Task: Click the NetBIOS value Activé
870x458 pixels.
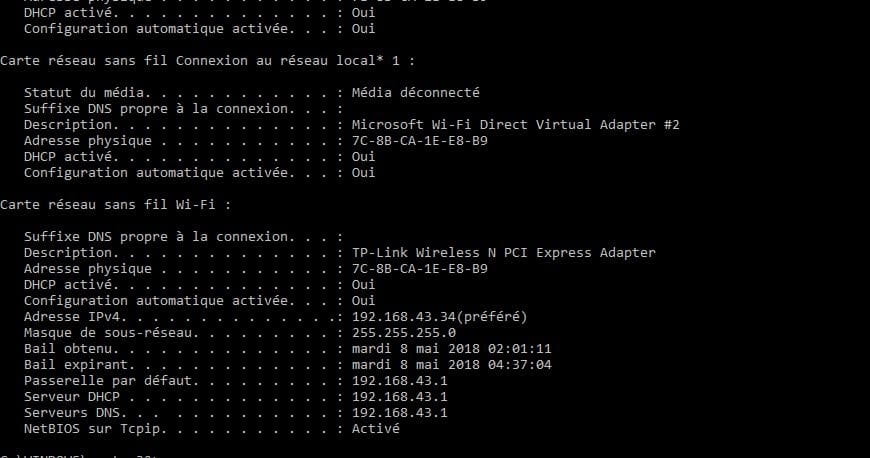Action: tap(376, 429)
